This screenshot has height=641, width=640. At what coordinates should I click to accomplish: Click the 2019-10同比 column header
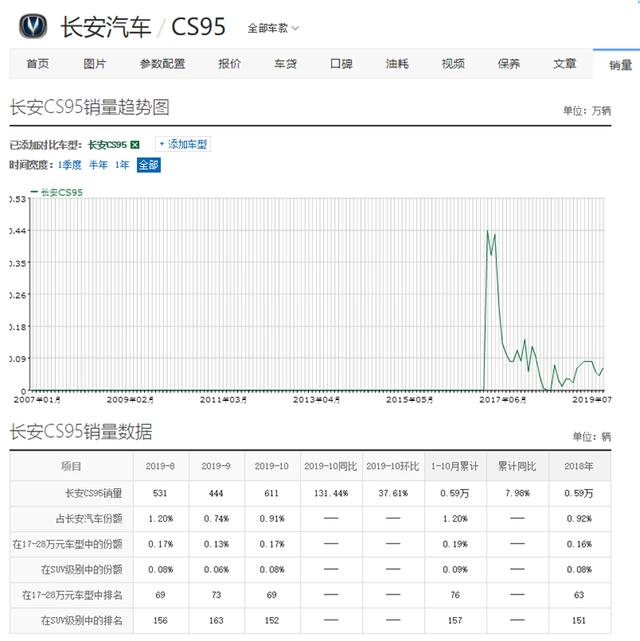click(x=331, y=466)
